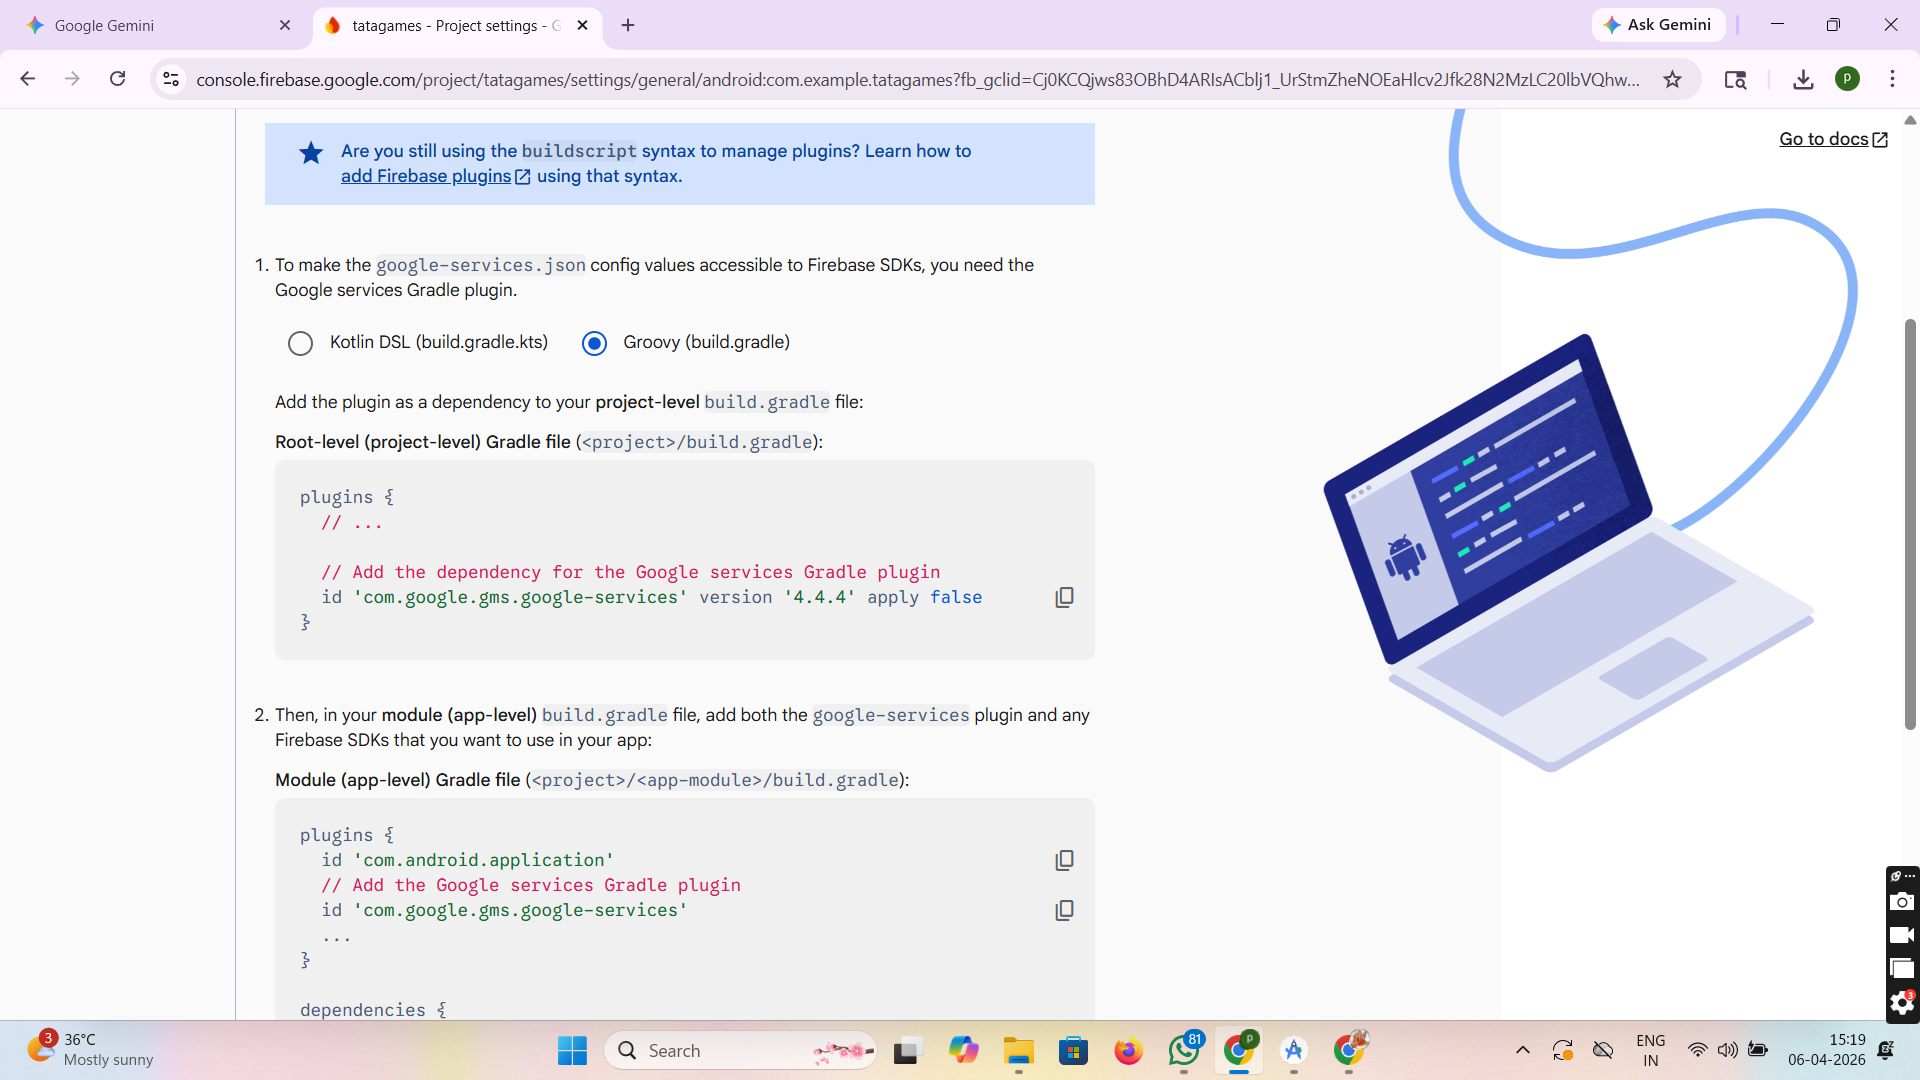Click the settings gear in the capture toolbar
Image resolution: width=1920 pixels, height=1080 pixels.
1901,1002
